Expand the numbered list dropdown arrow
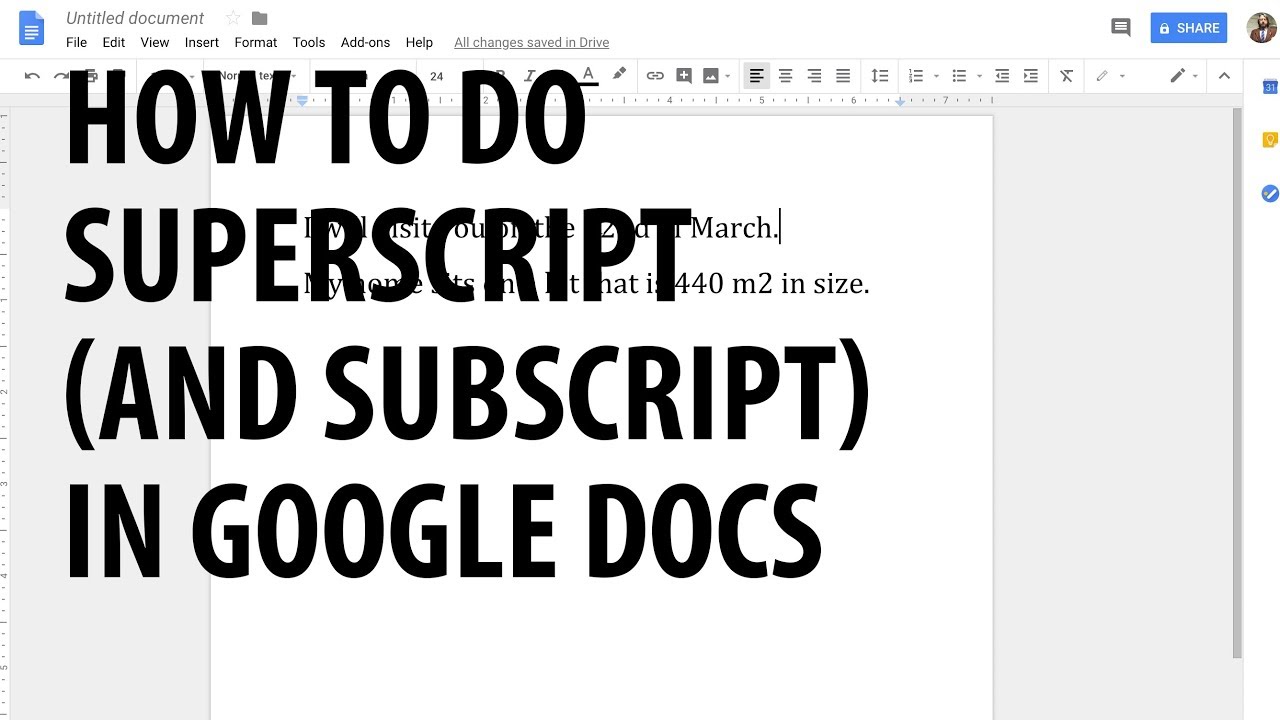 936,76
